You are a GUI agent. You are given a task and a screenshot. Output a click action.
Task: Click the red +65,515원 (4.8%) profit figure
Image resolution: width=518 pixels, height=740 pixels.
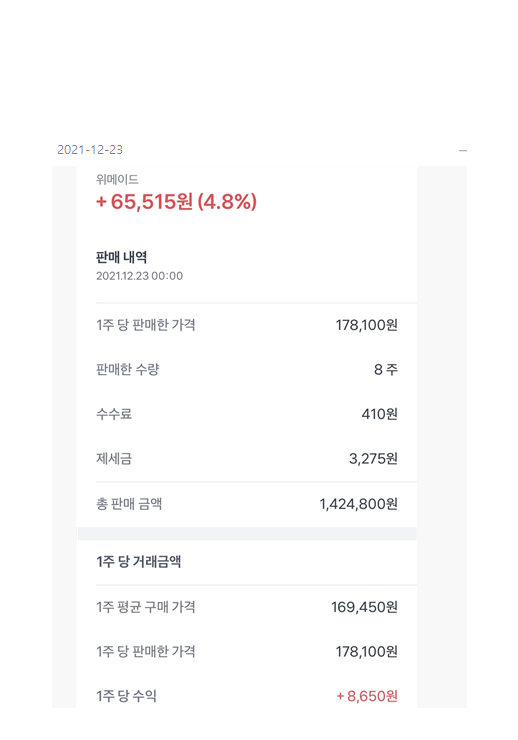[x=176, y=202]
